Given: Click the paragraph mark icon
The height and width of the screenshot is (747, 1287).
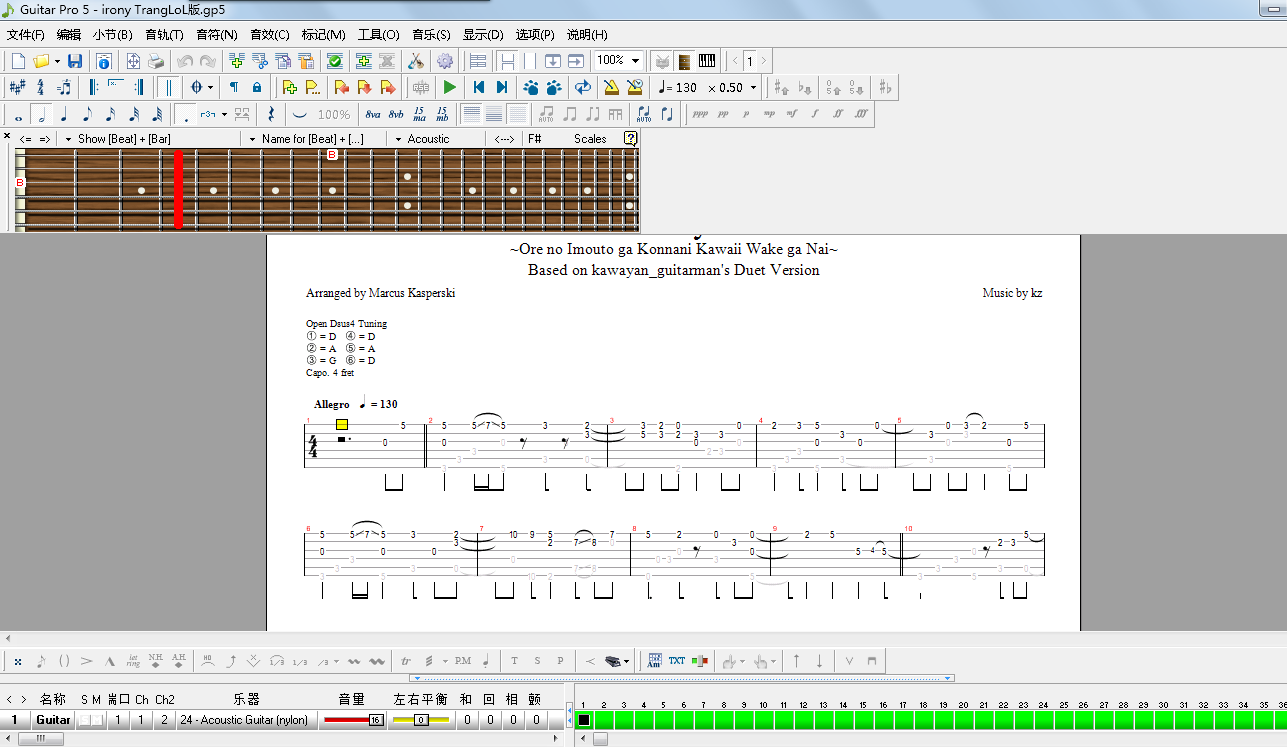Looking at the screenshot, I should coord(234,88).
